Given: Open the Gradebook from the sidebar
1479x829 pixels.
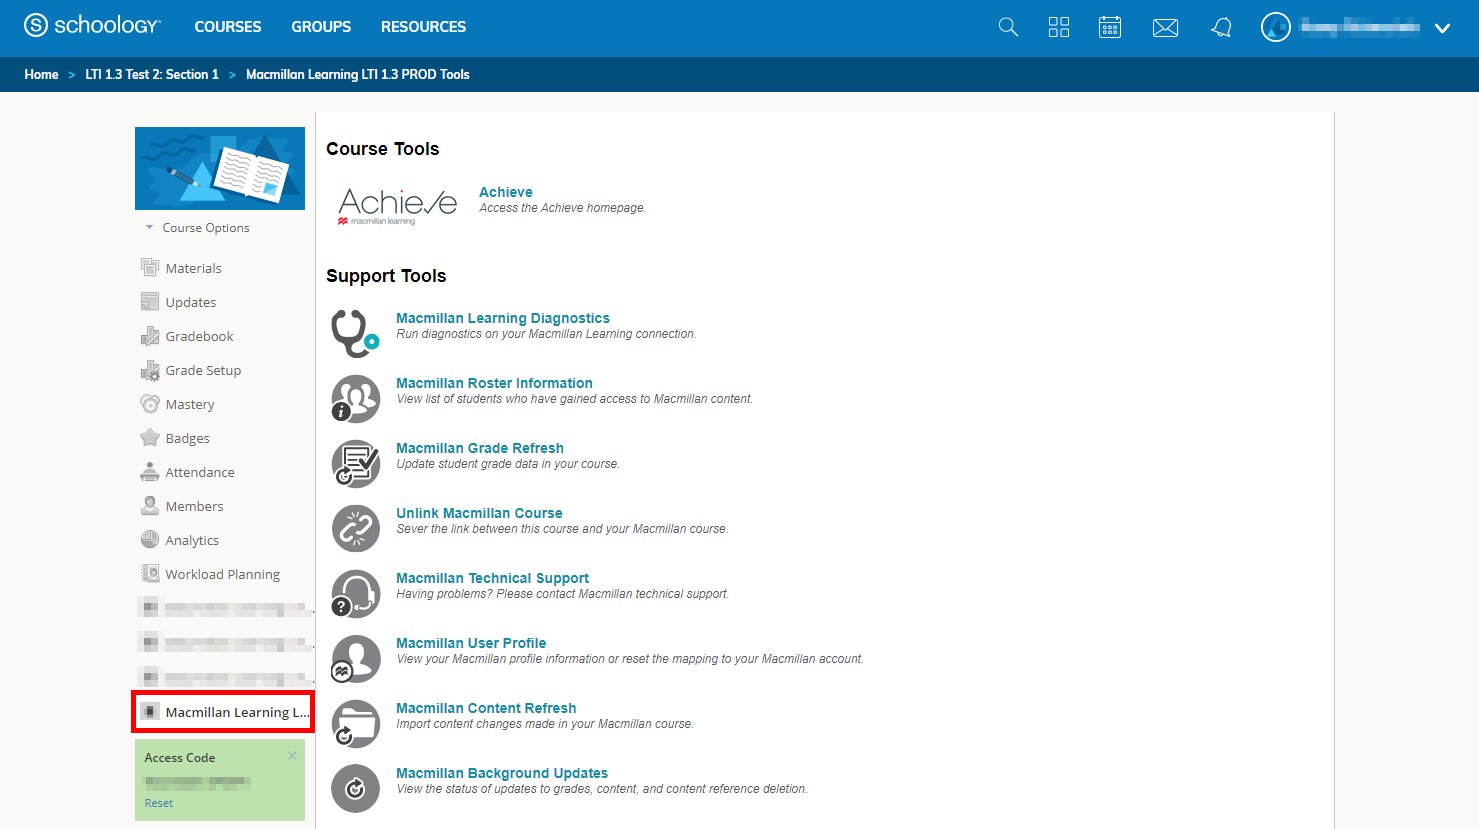Looking at the screenshot, I should pyautogui.click(x=200, y=335).
